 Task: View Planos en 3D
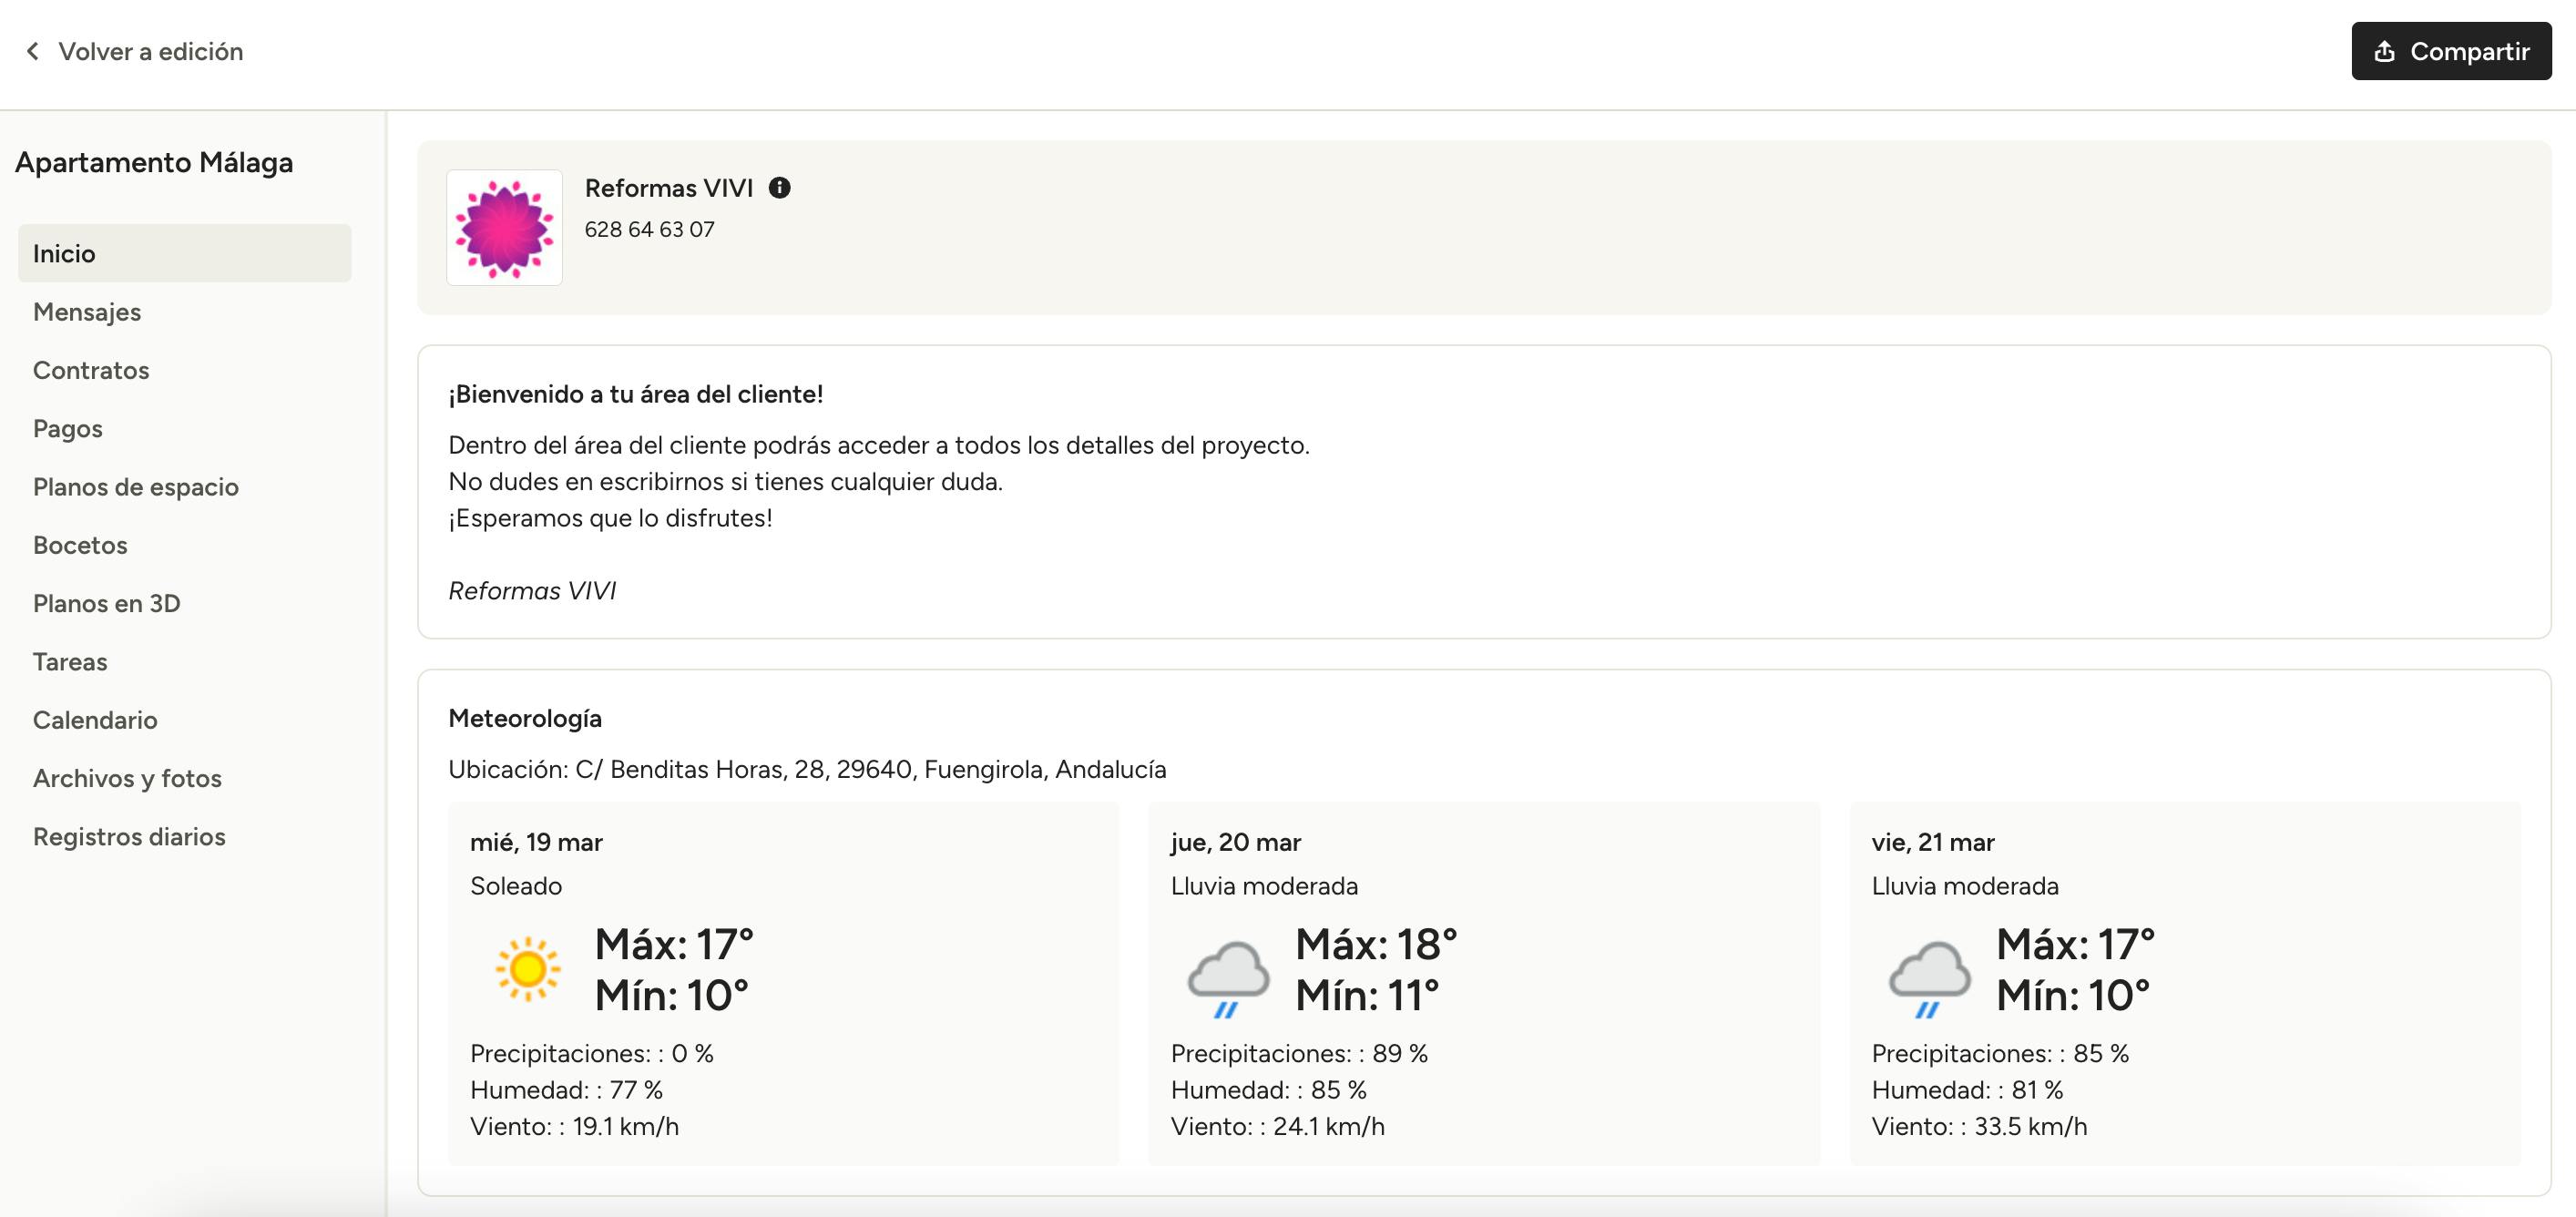[107, 603]
